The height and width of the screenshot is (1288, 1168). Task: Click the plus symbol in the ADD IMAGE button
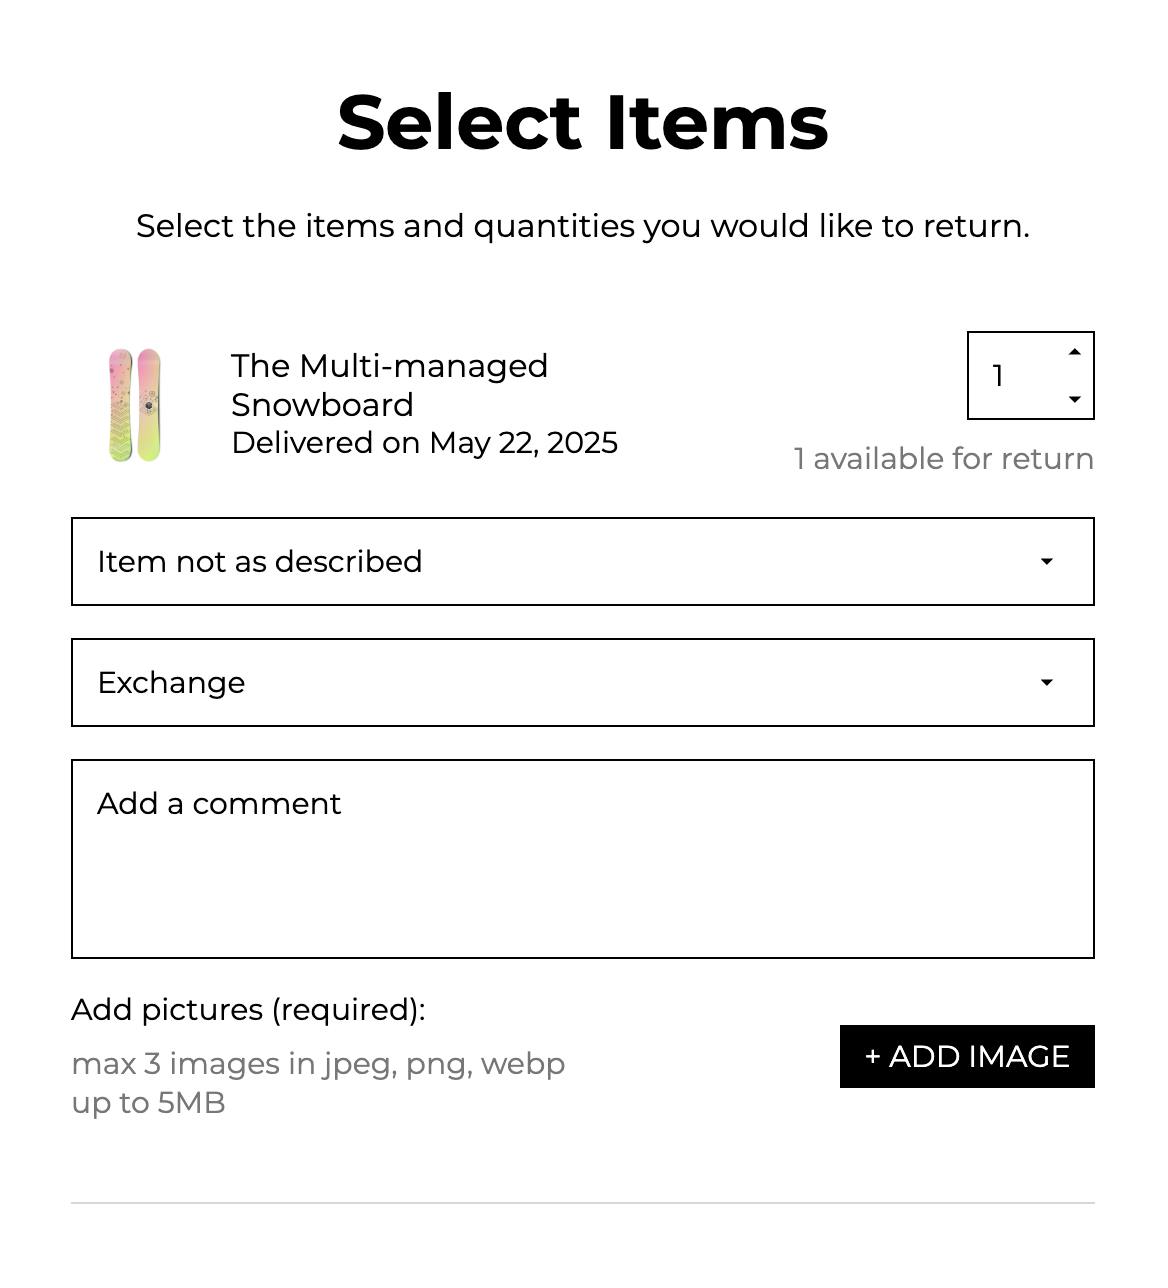point(873,1057)
